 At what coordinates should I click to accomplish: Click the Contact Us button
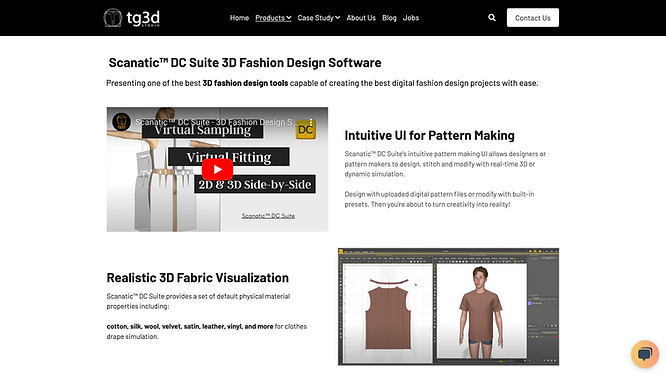[533, 18]
